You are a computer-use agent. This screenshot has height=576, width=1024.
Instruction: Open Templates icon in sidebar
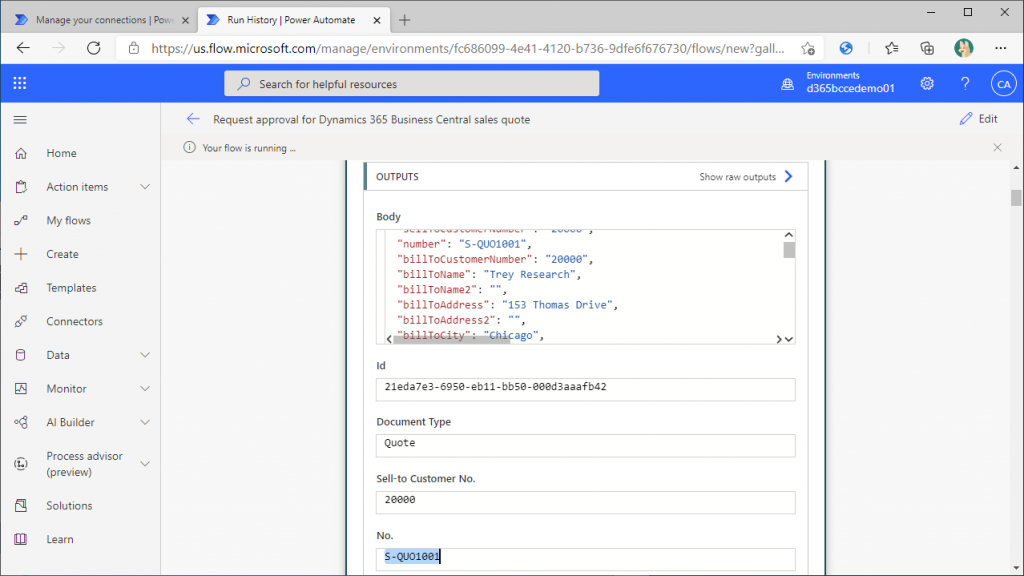[21, 287]
